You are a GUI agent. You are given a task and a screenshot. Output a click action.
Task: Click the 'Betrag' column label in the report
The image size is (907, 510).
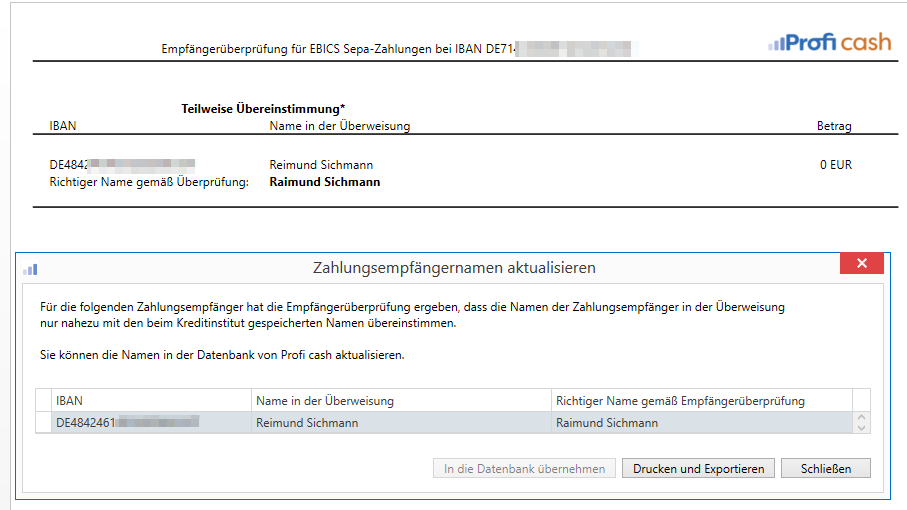point(834,126)
